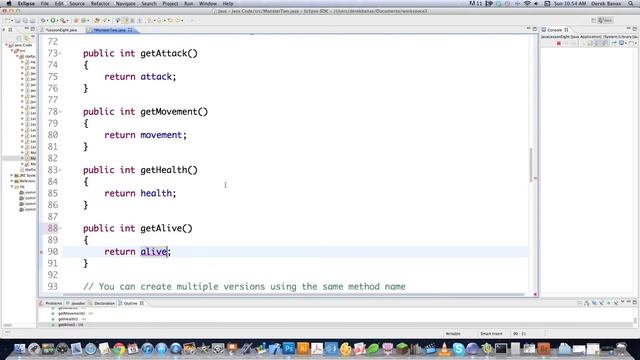Click the New Java Class icon
Image resolution: width=640 pixels, height=360 pixels.
[83, 20]
